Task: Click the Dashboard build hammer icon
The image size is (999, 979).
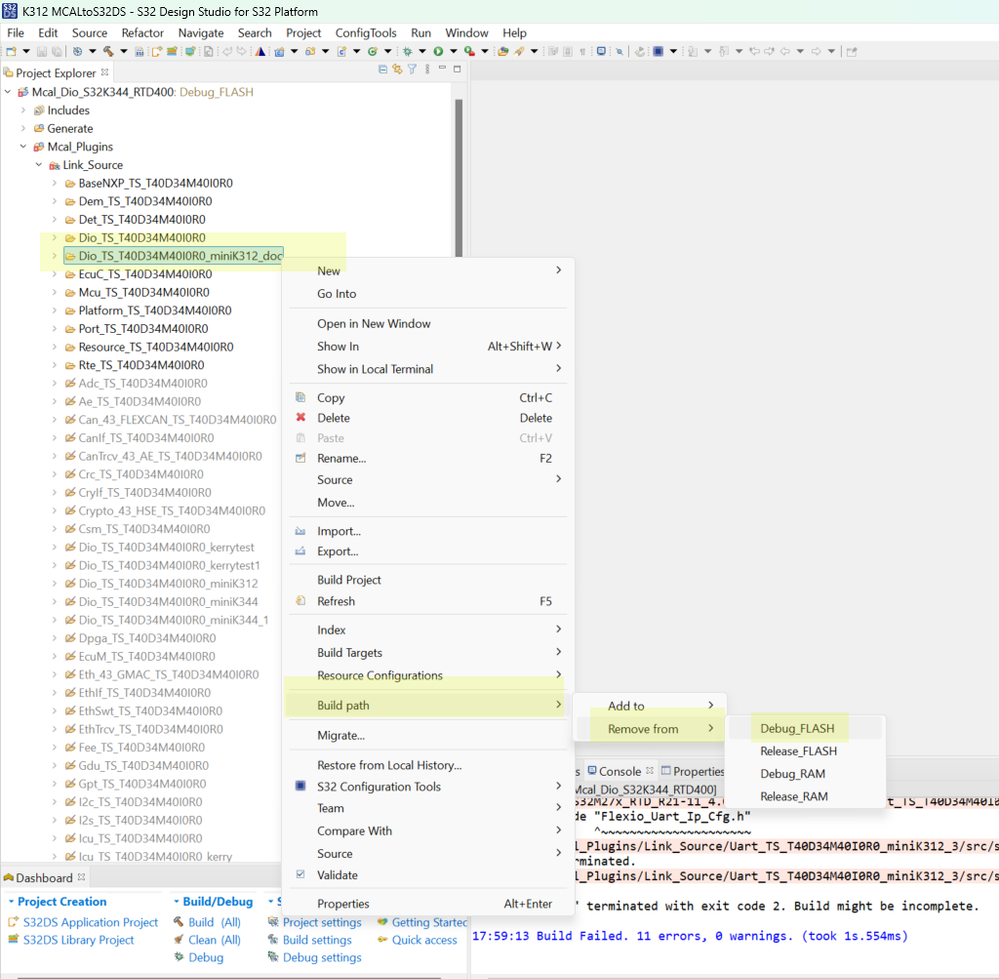Action: point(178,922)
